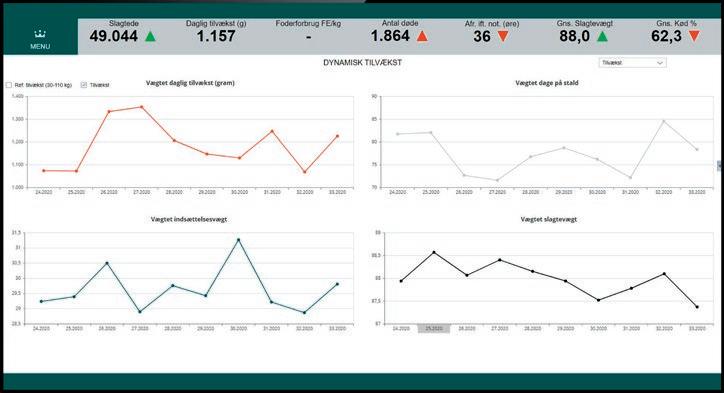Click the red down arrow beside Gns. Kød %
The width and height of the screenshot is (724, 393).
[x=694, y=36]
